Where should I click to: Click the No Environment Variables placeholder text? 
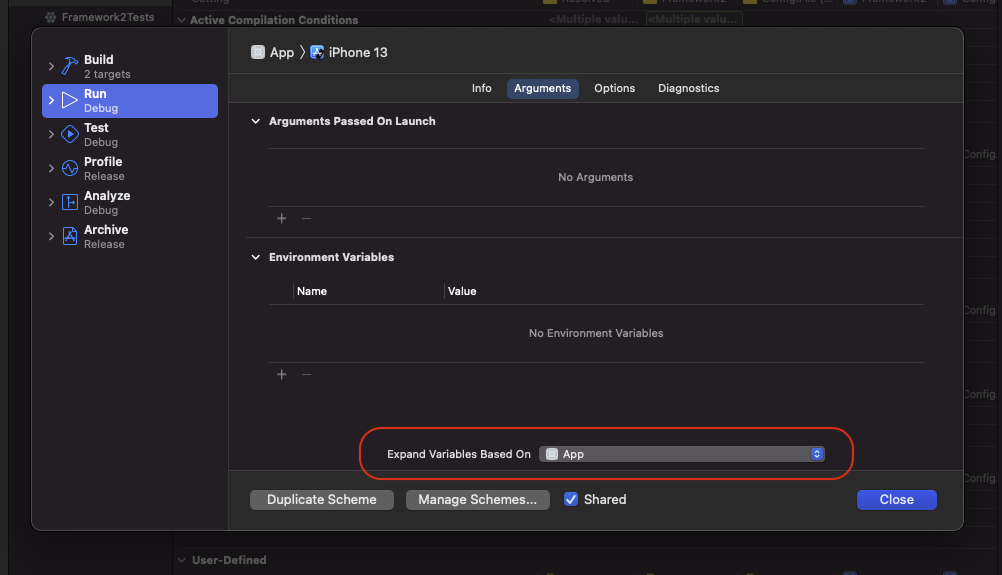596,334
